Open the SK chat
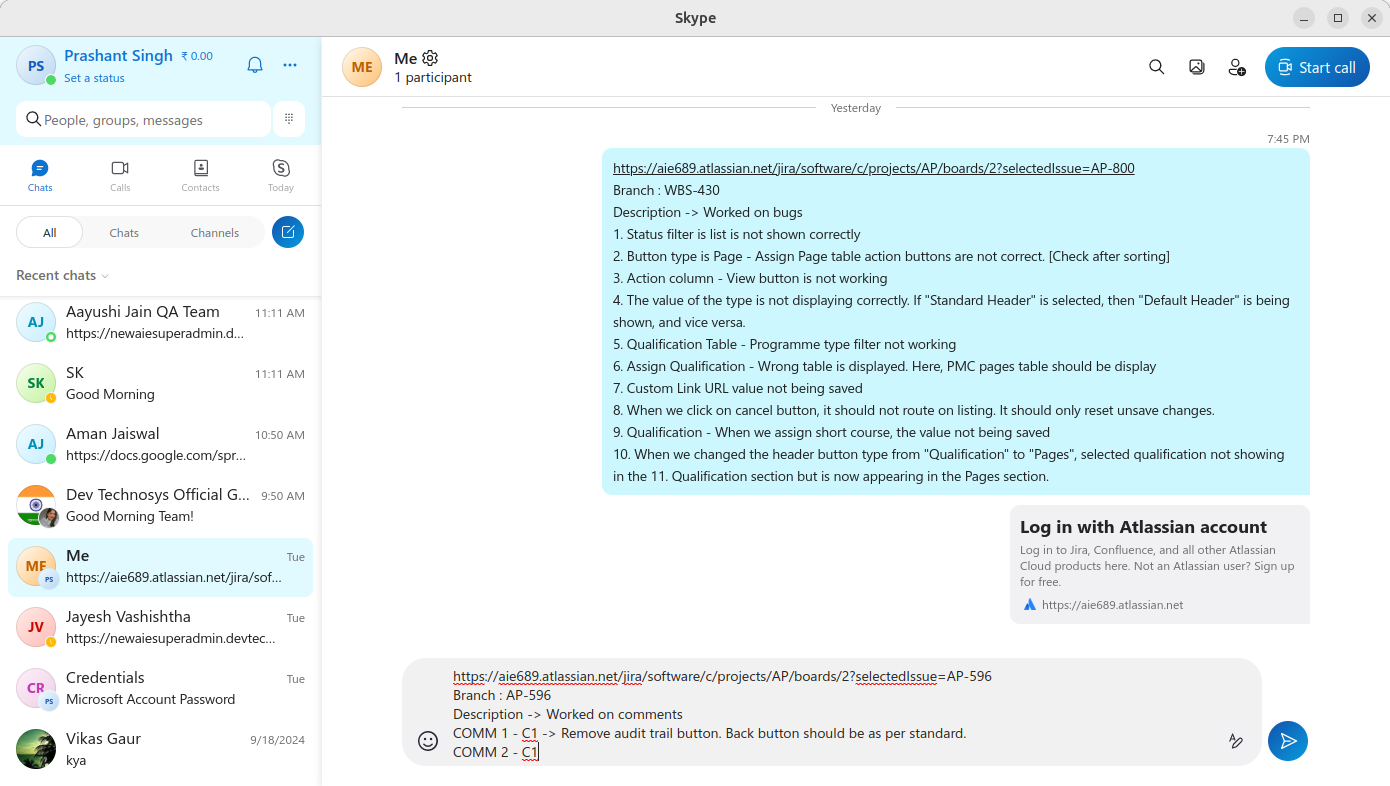This screenshot has height=786, width=1390. (x=160, y=383)
